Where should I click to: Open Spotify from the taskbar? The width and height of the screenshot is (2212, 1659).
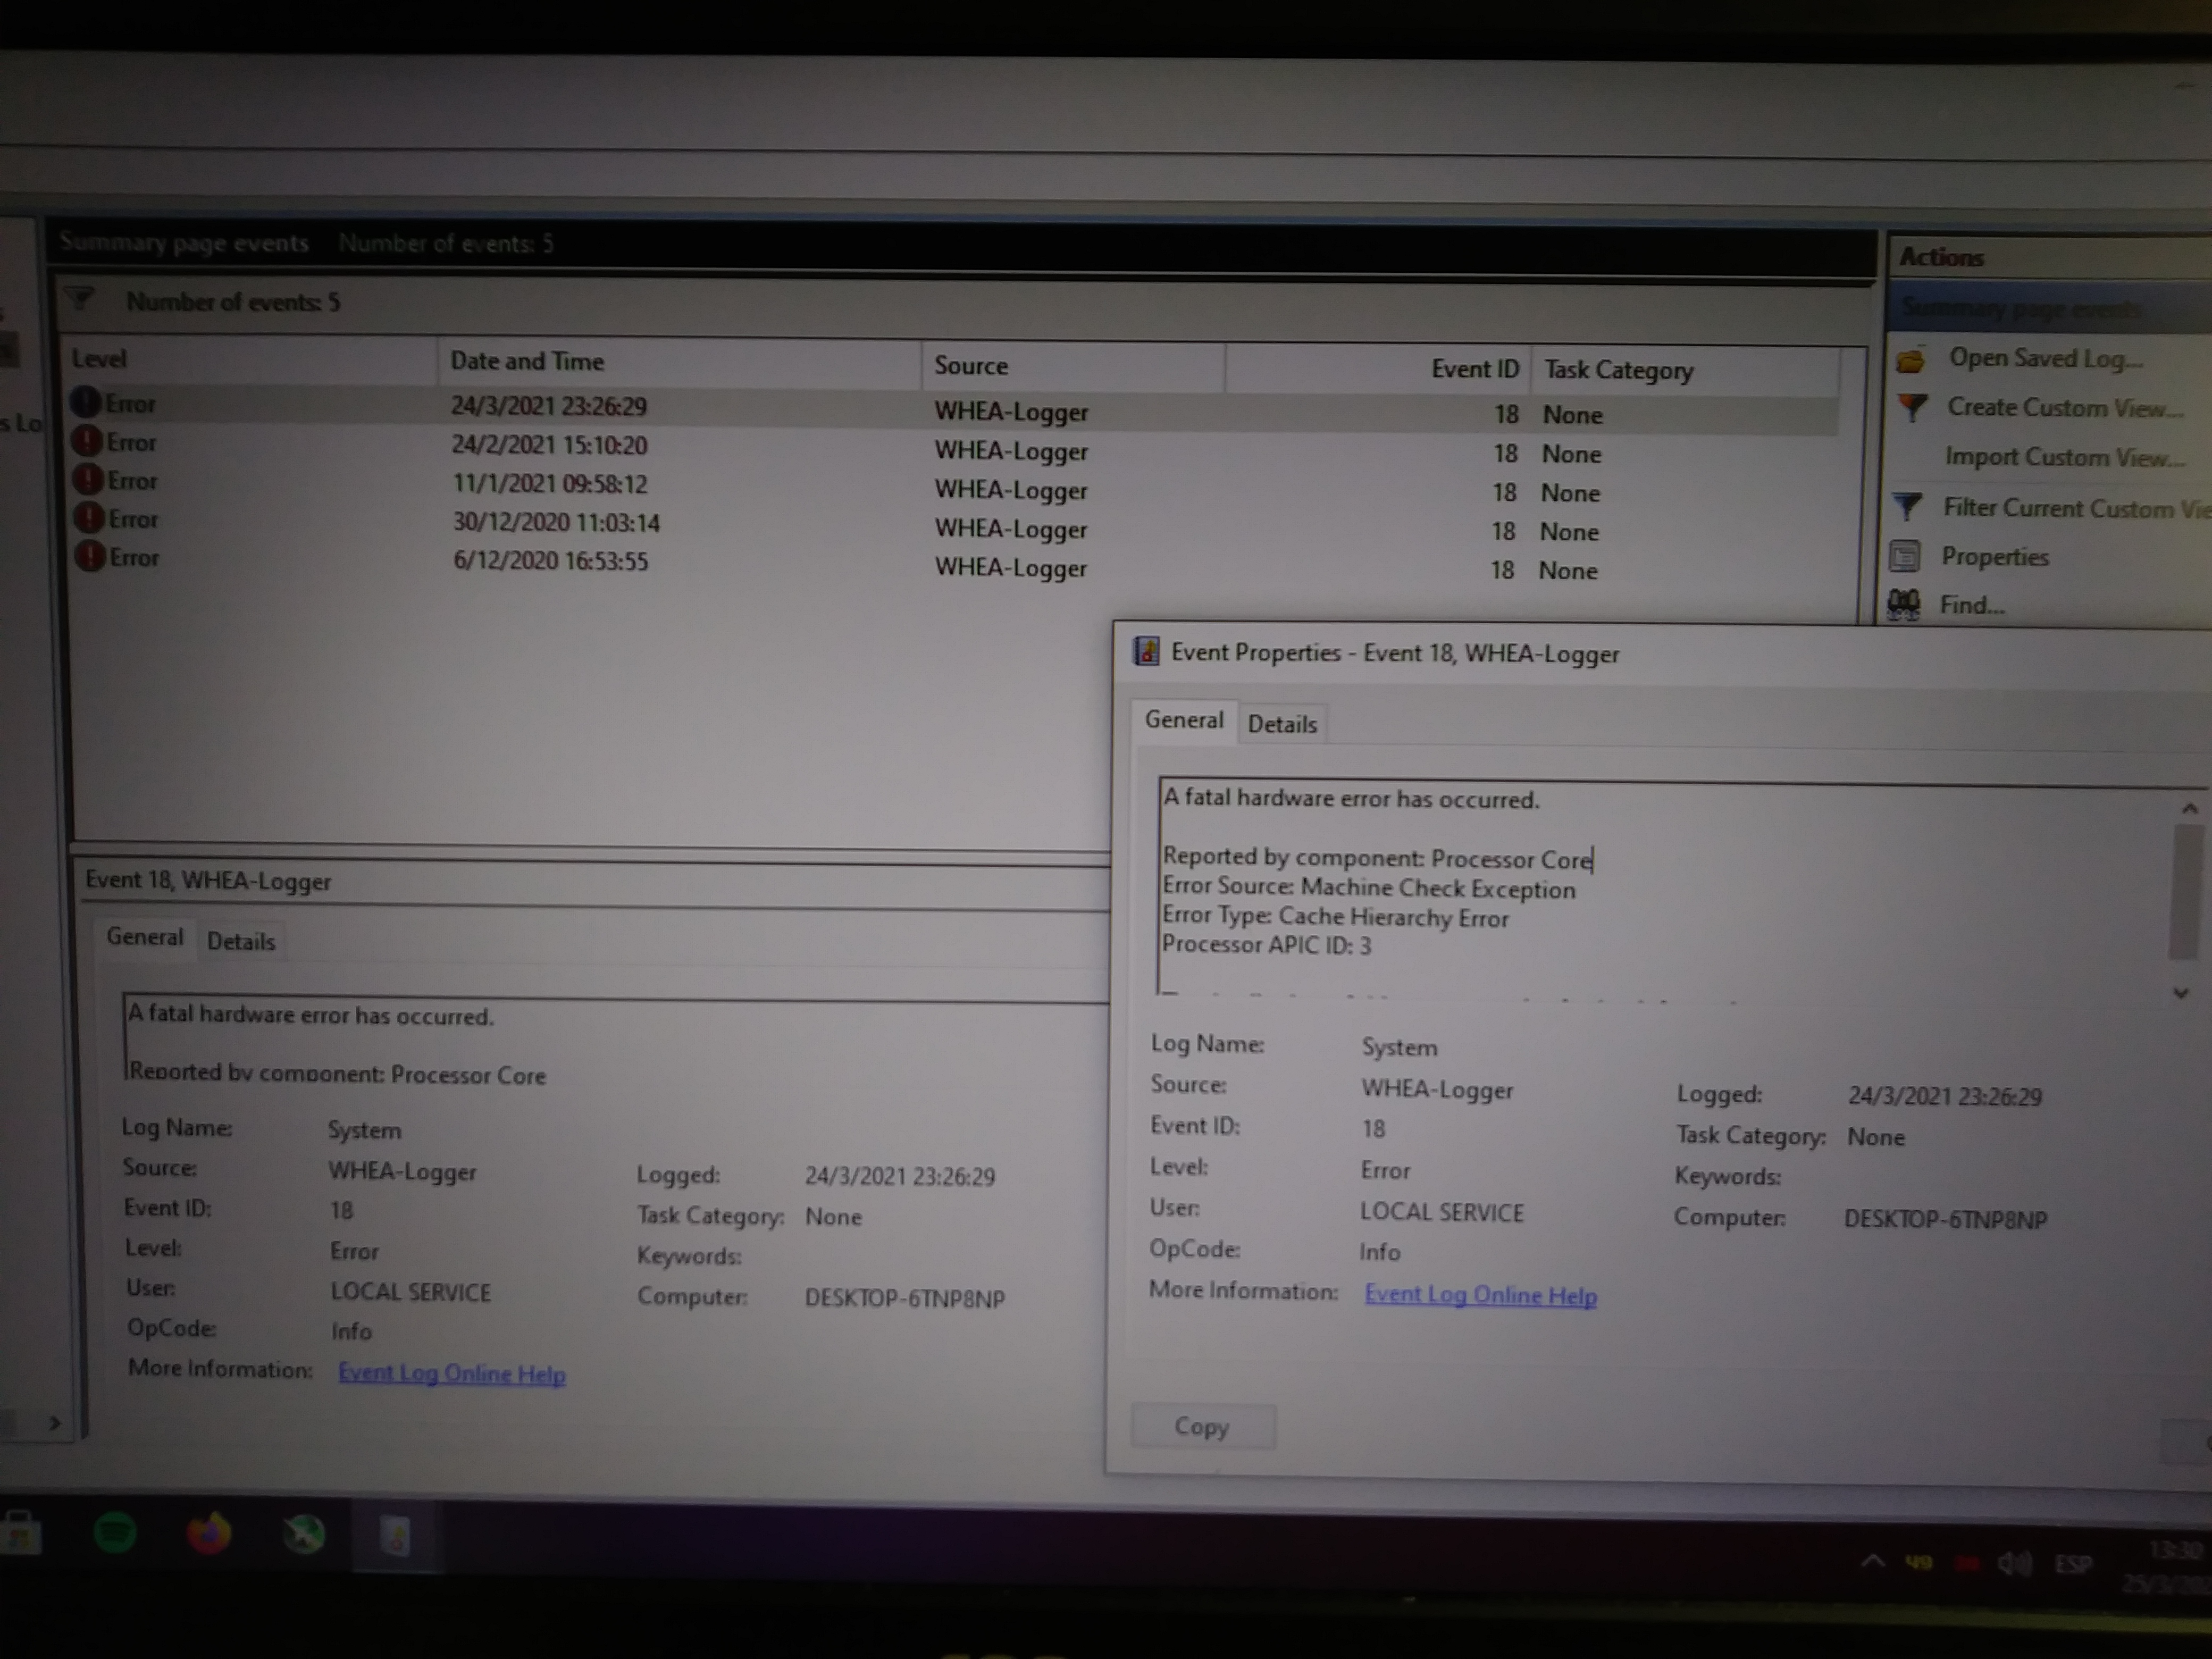(x=115, y=1533)
